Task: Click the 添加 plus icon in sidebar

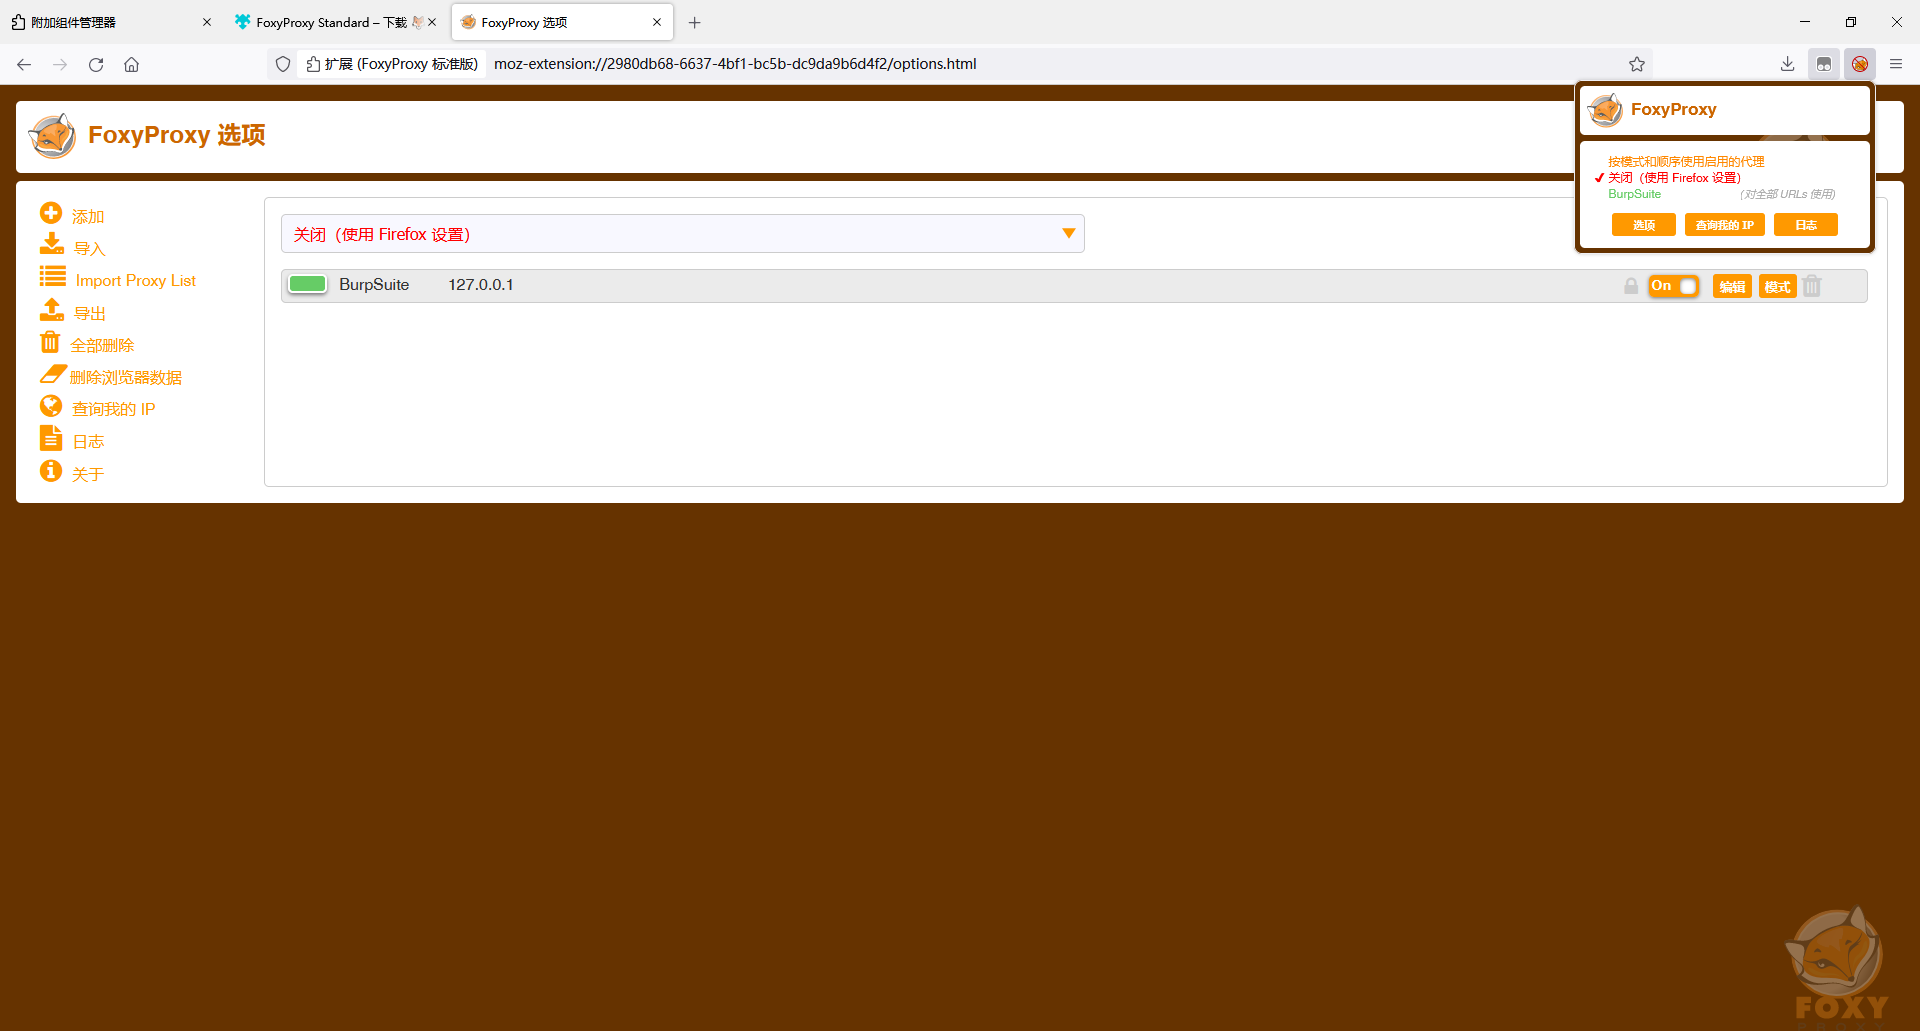Action: pyautogui.click(x=51, y=214)
